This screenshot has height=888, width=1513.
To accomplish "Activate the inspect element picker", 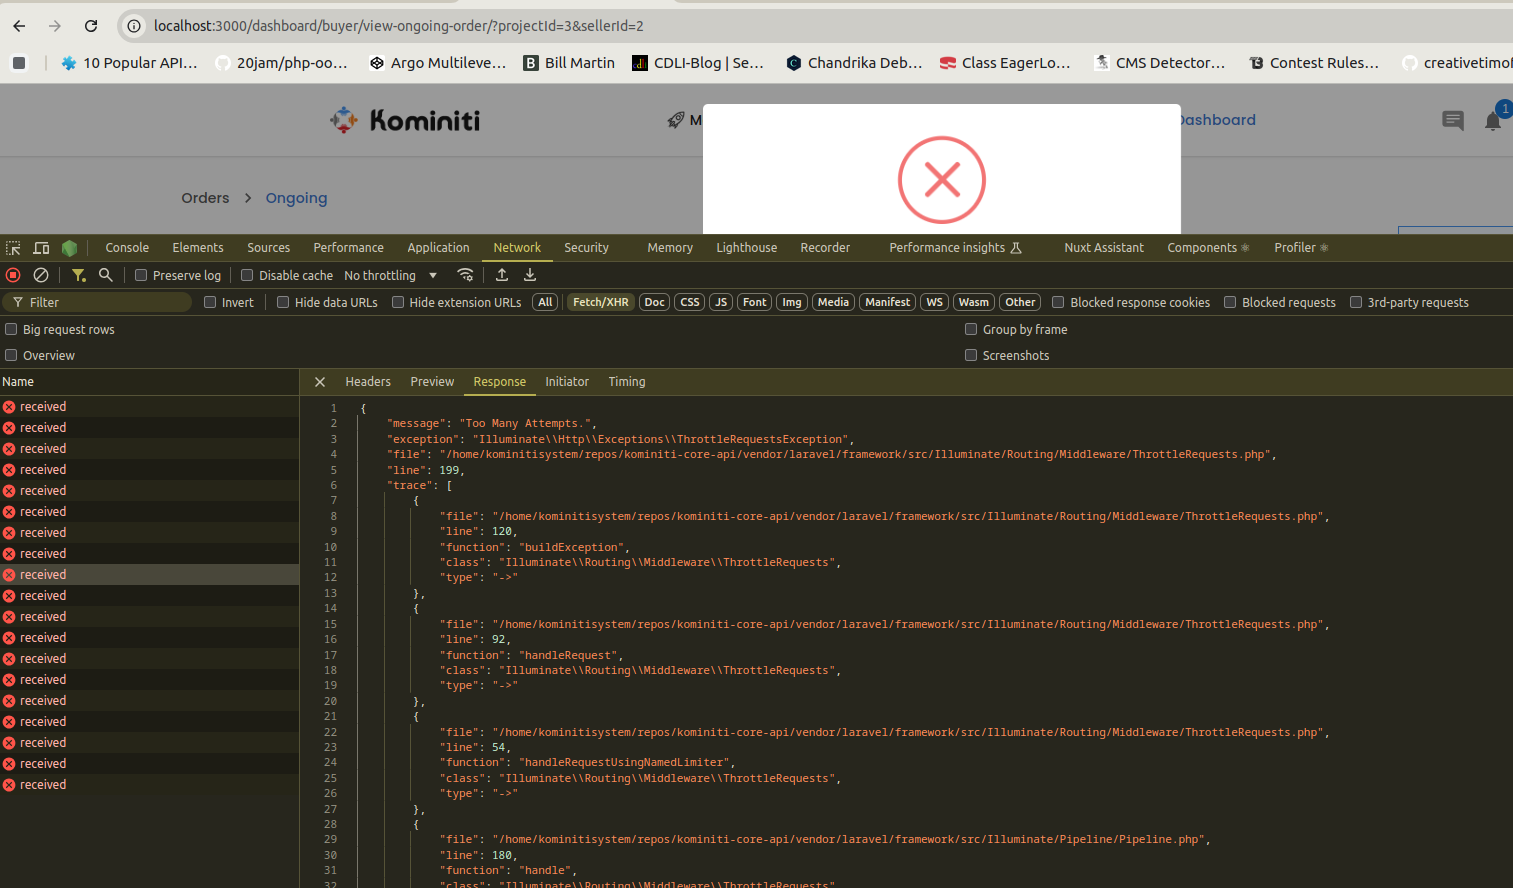I will click(13, 248).
